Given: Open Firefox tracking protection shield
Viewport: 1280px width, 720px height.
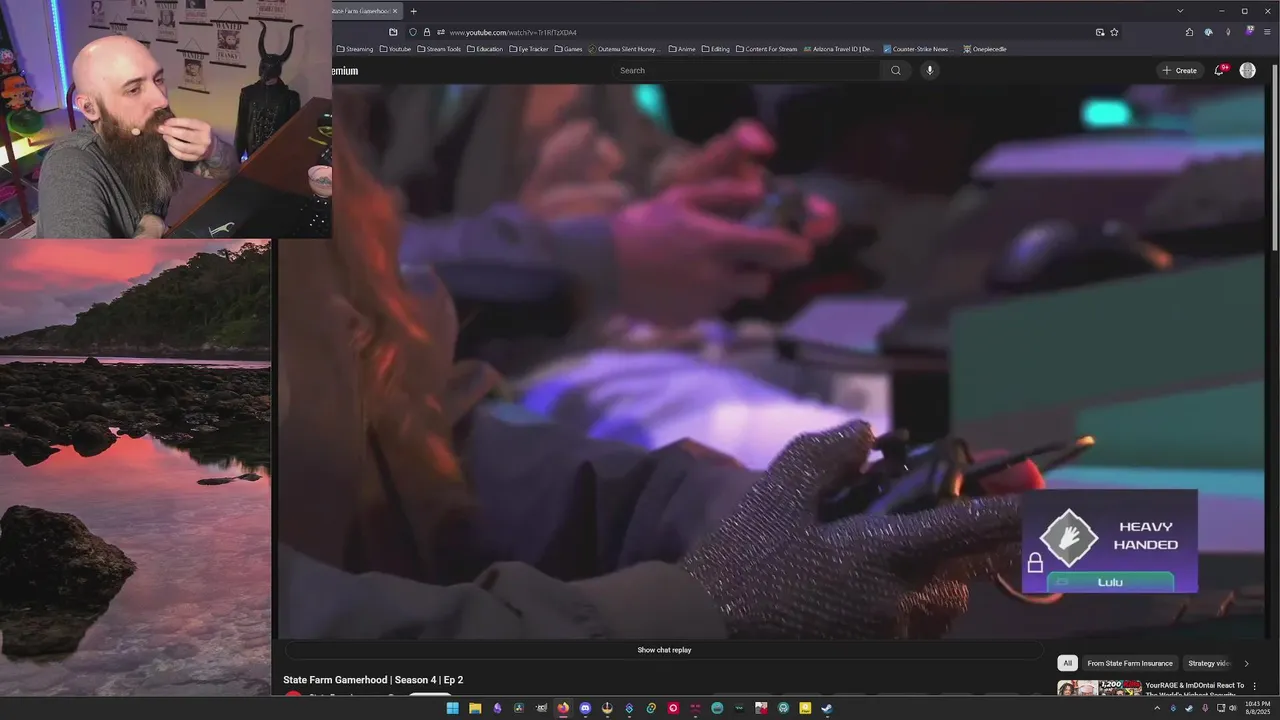Looking at the screenshot, I should pyautogui.click(x=412, y=32).
